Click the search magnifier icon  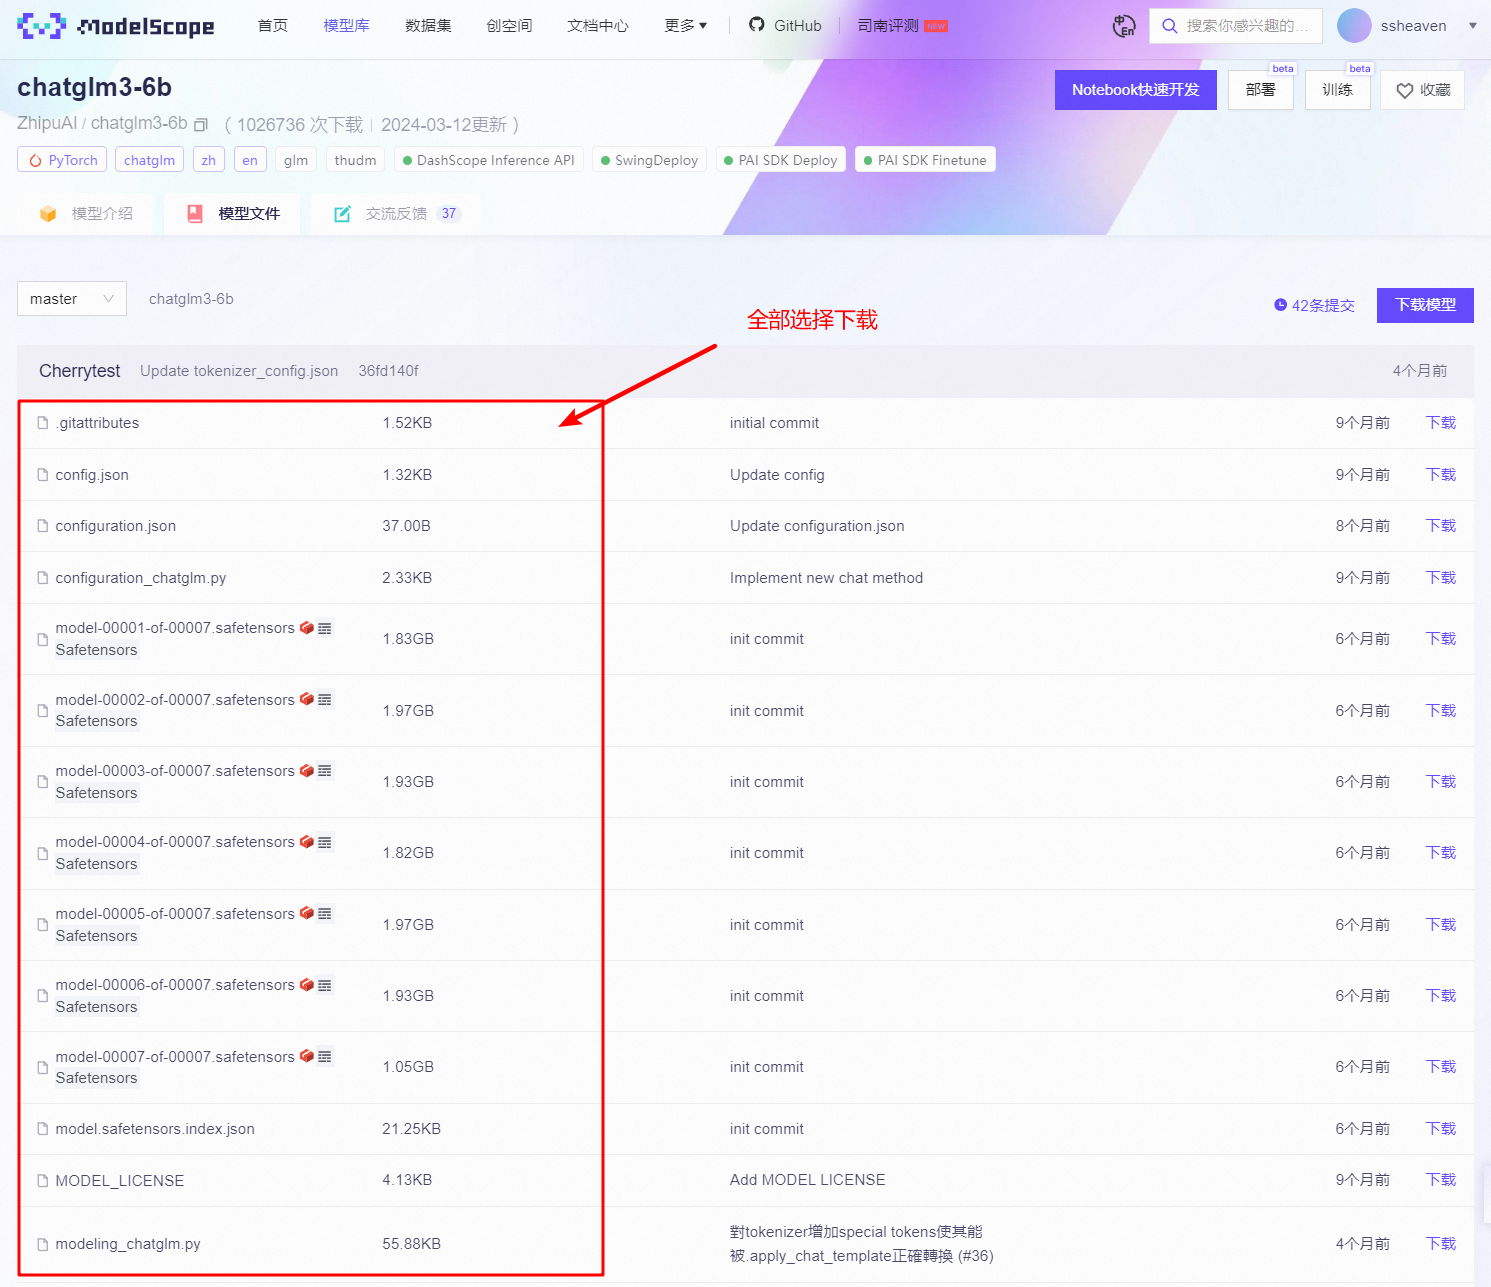(1169, 26)
